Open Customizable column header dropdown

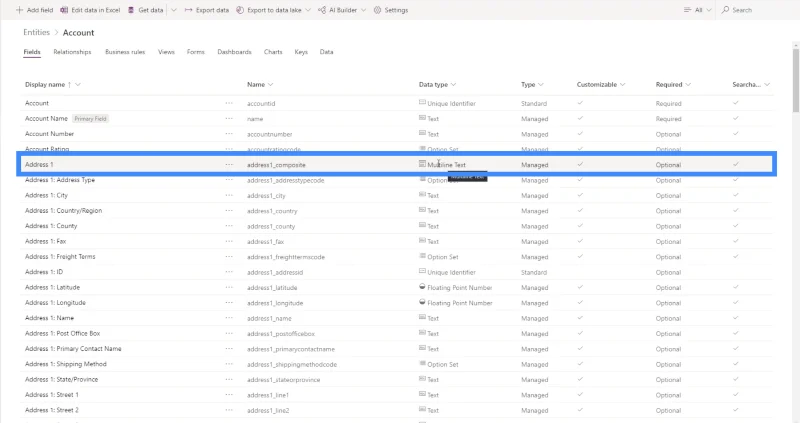622,85
